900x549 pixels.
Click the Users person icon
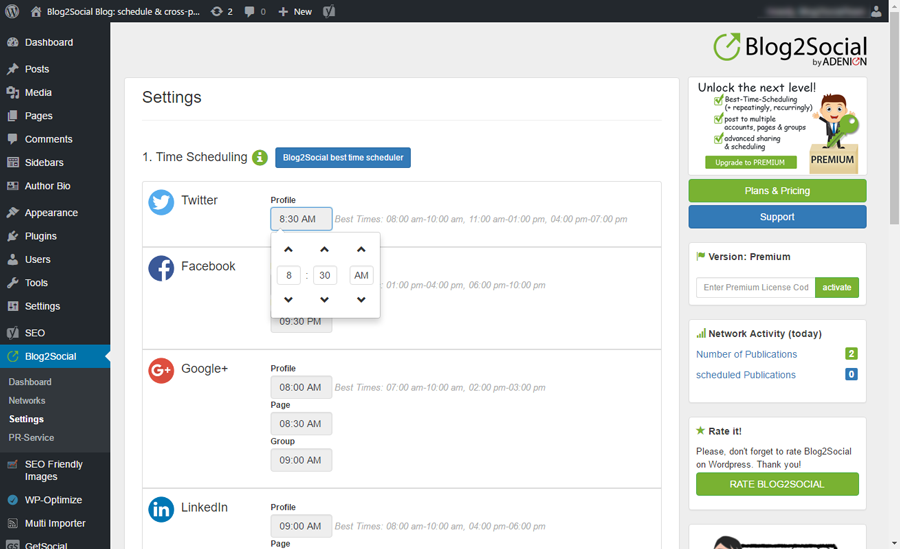point(13,260)
